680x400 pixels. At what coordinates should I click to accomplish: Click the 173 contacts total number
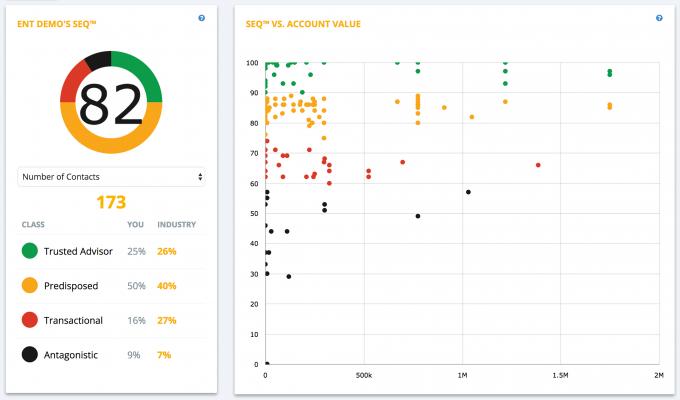[111, 202]
